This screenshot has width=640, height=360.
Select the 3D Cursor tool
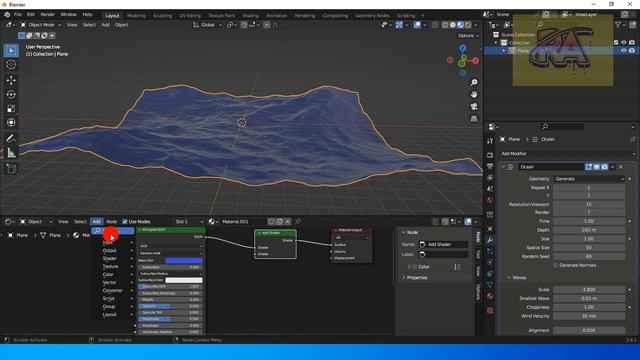pos(11,64)
